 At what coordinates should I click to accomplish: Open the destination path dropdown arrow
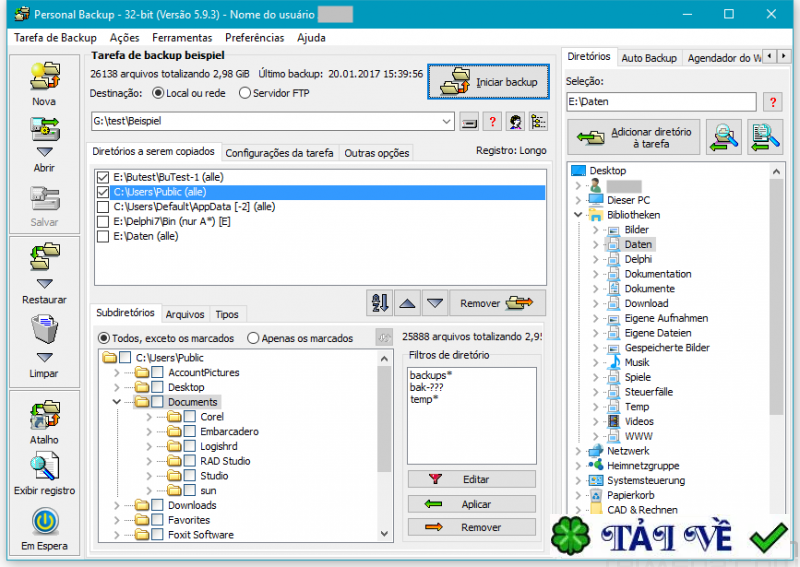(446, 121)
